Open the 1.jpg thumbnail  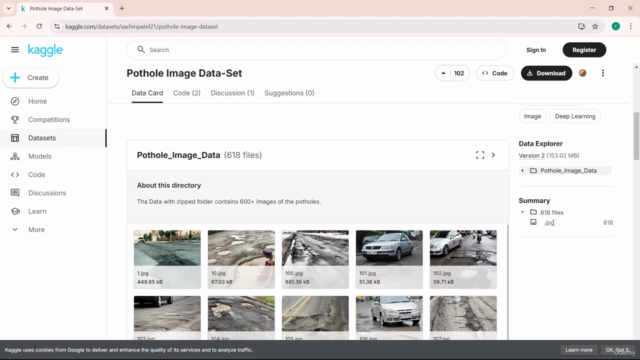tap(167, 259)
